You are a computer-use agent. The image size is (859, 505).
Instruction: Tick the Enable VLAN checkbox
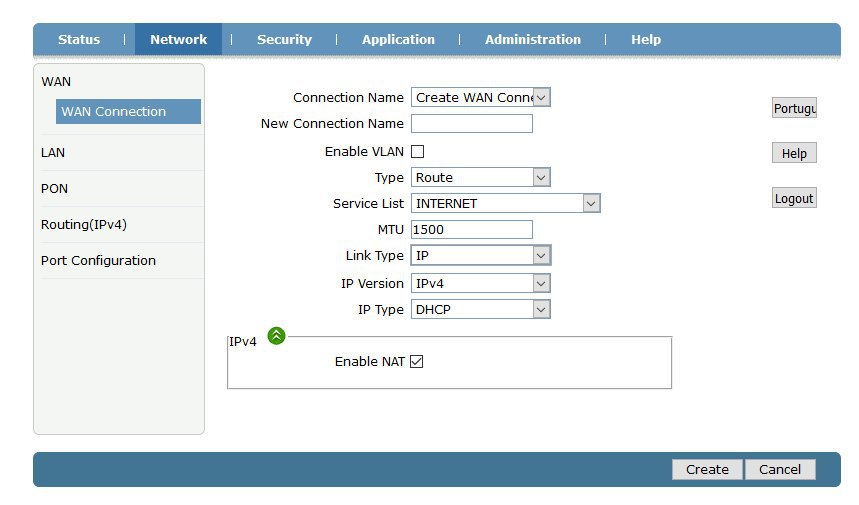(x=417, y=151)
